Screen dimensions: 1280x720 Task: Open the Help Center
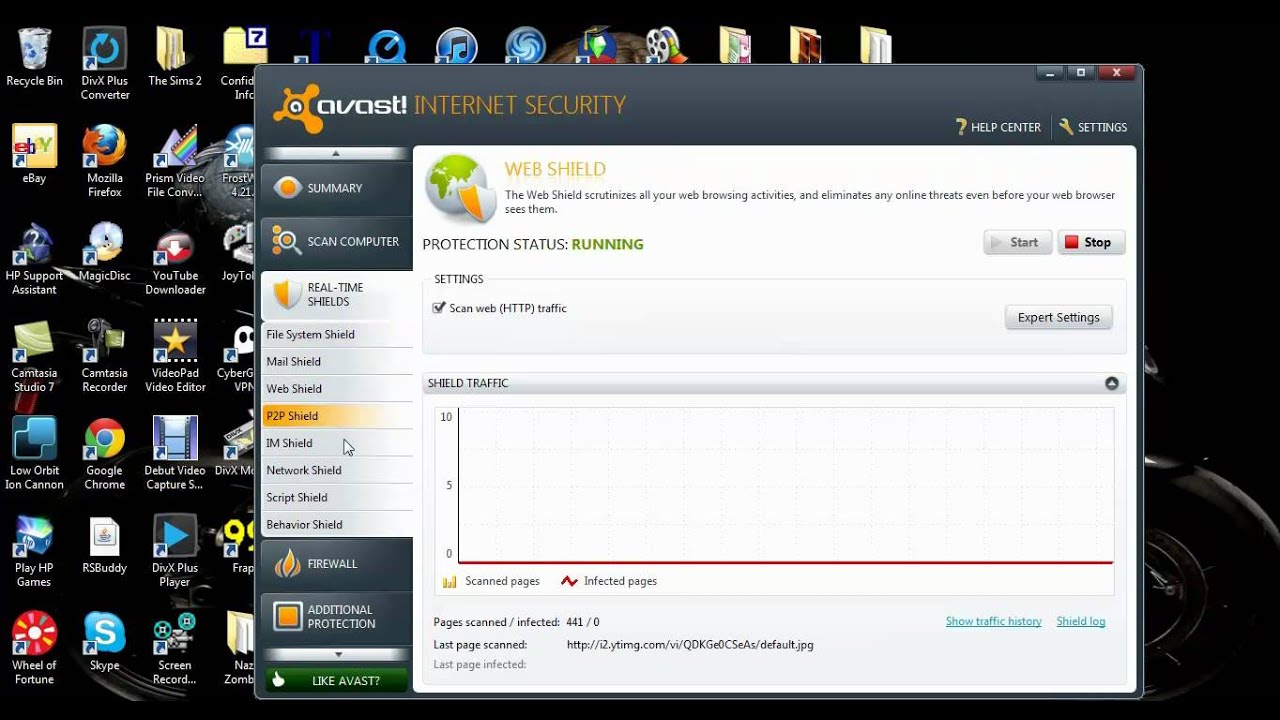click(x=998, y=127)
